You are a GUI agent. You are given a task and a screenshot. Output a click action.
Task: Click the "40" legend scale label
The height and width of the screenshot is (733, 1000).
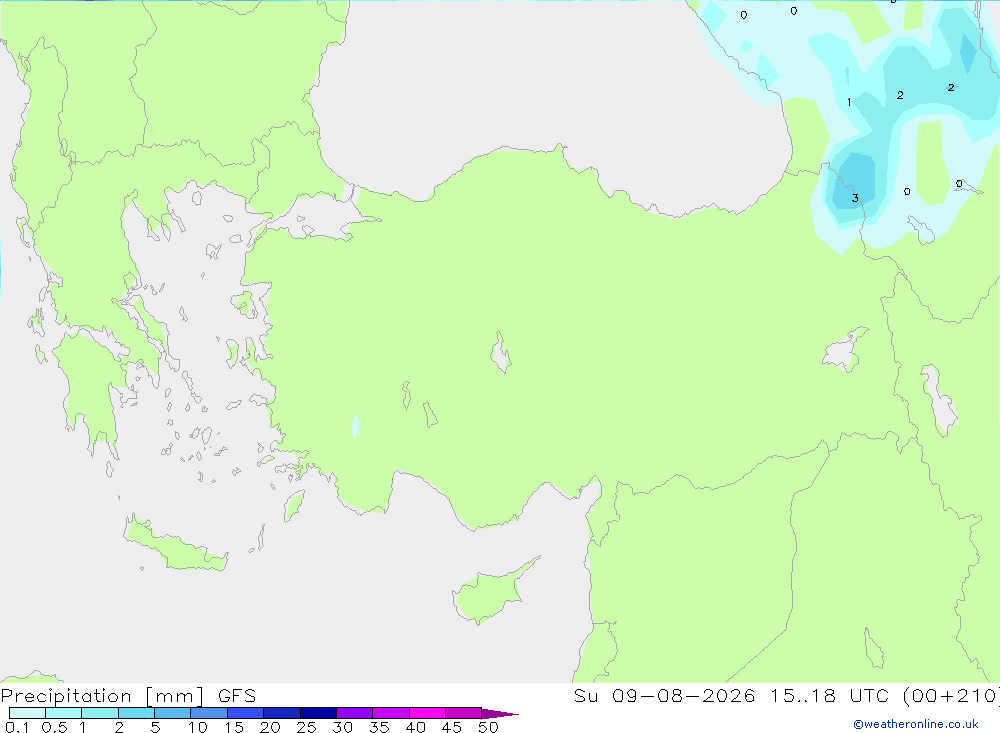click(x=415, y=727)
